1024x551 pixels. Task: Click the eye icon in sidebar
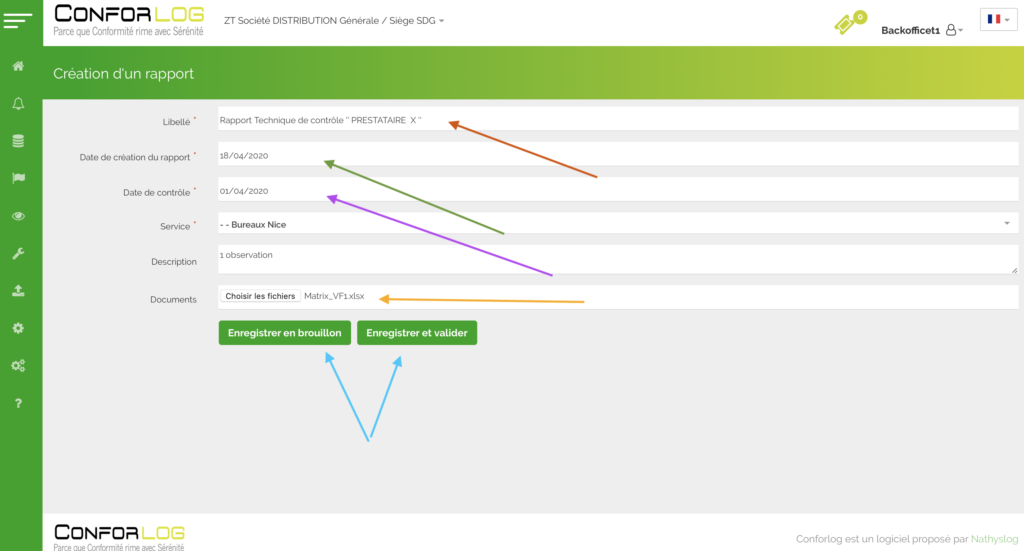18,216
